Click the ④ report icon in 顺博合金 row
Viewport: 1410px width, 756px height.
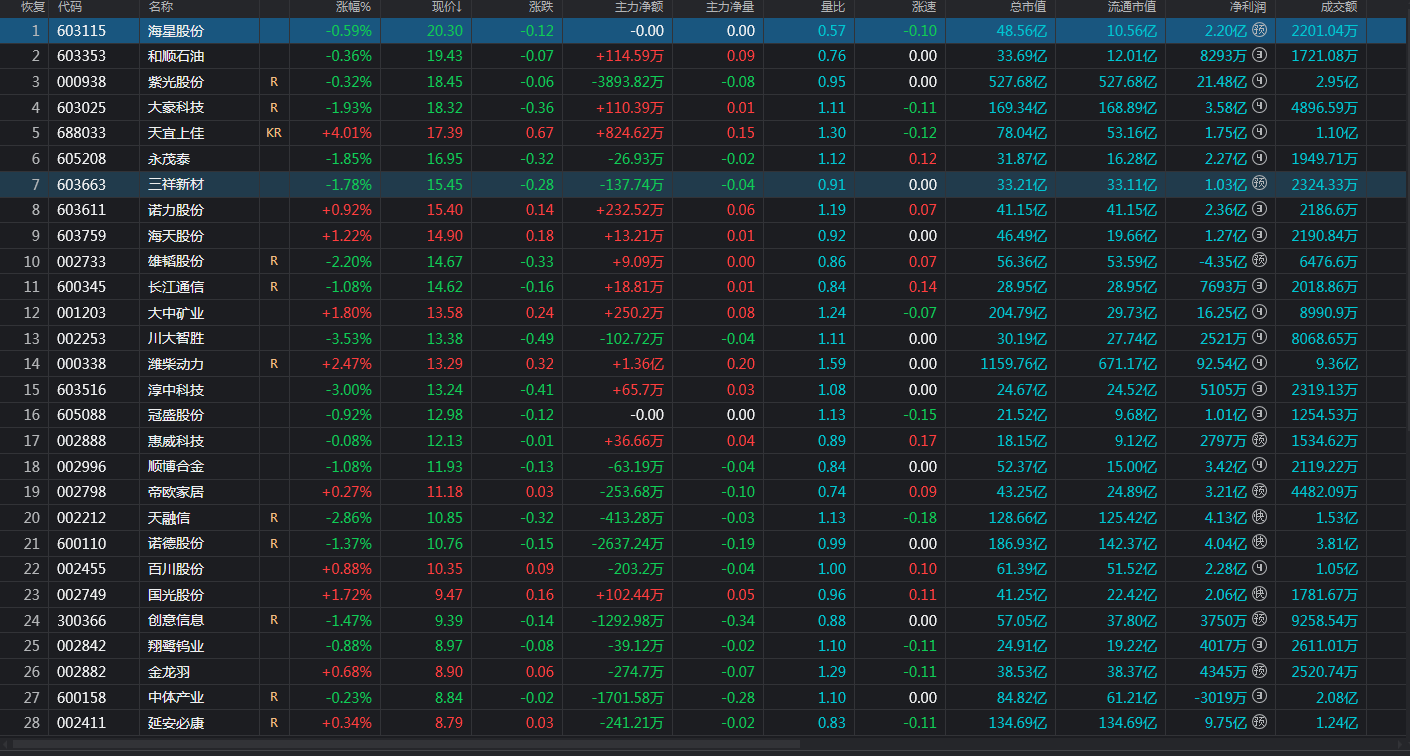click(x=1259, y=466)
